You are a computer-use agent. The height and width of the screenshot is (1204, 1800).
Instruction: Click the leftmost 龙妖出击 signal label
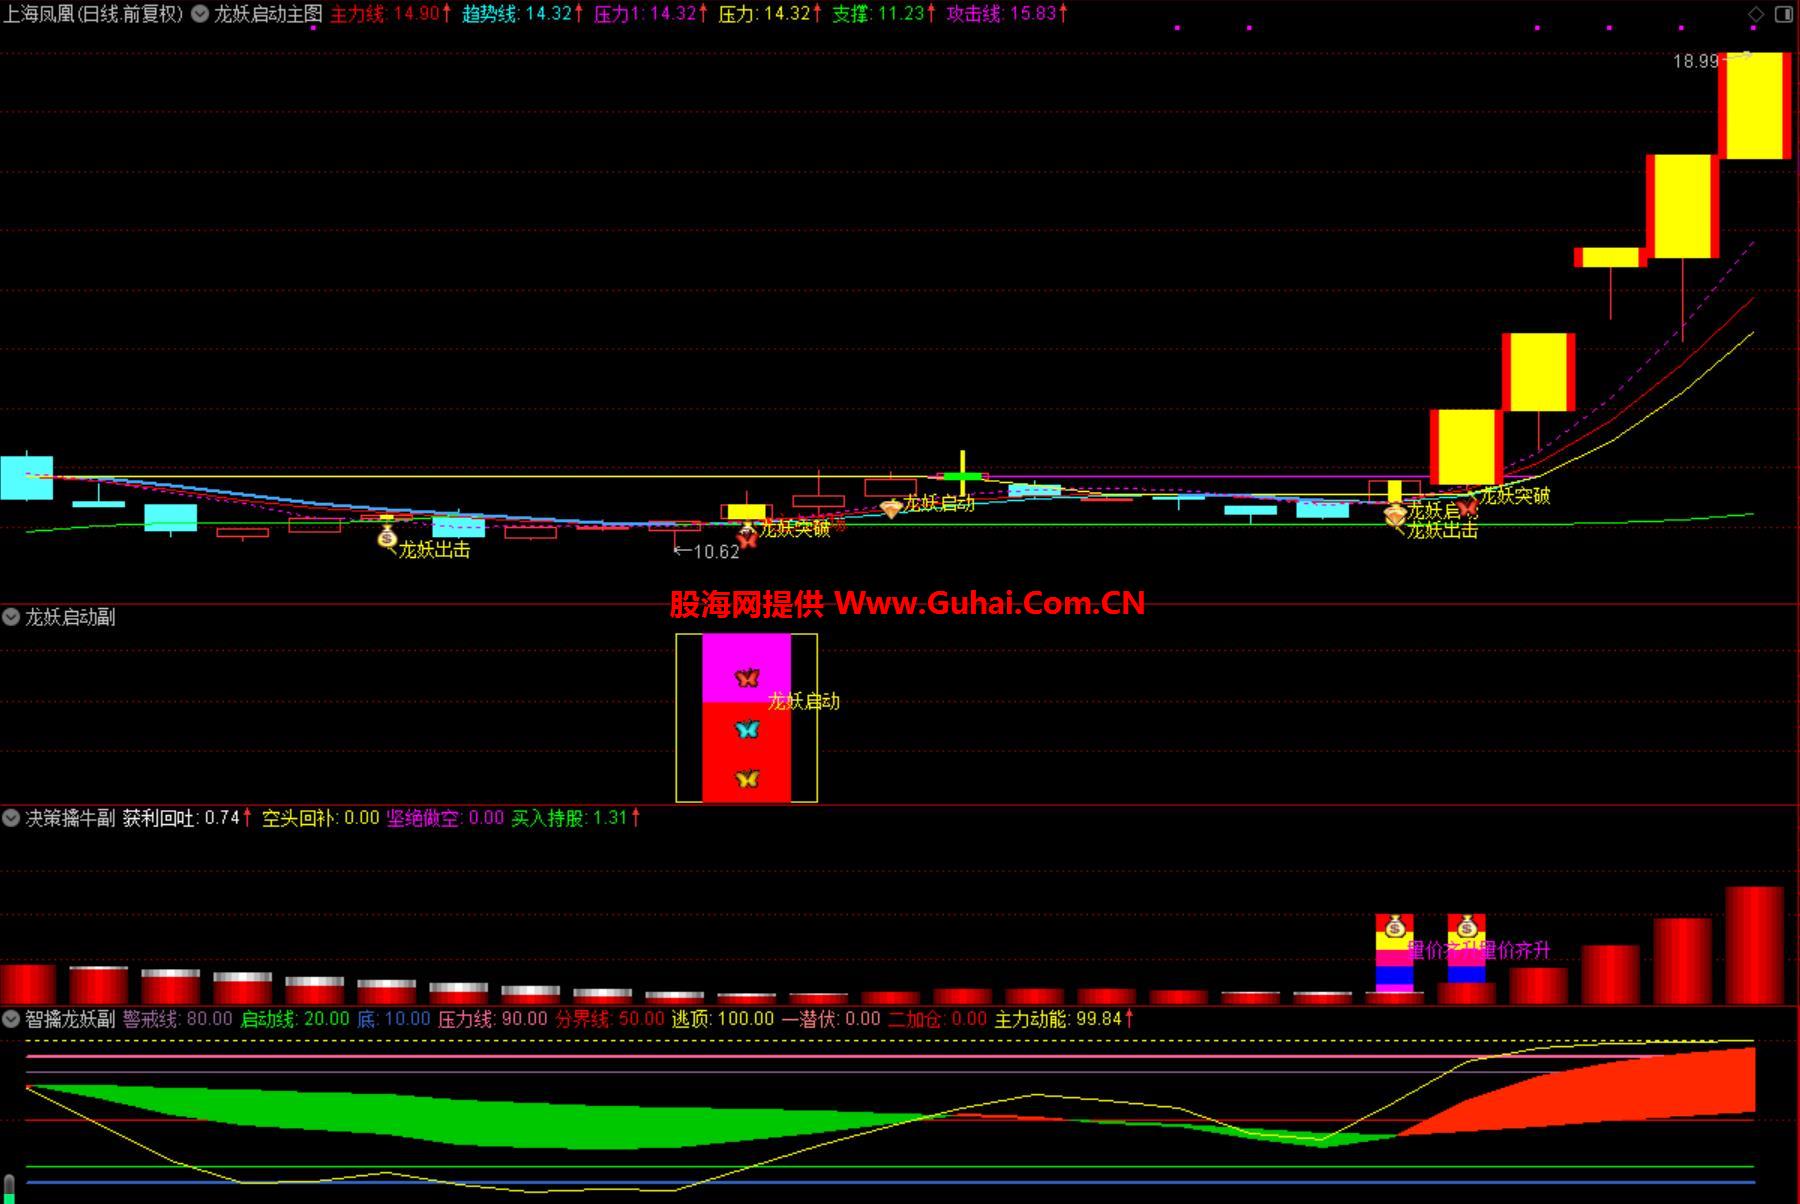434,549
